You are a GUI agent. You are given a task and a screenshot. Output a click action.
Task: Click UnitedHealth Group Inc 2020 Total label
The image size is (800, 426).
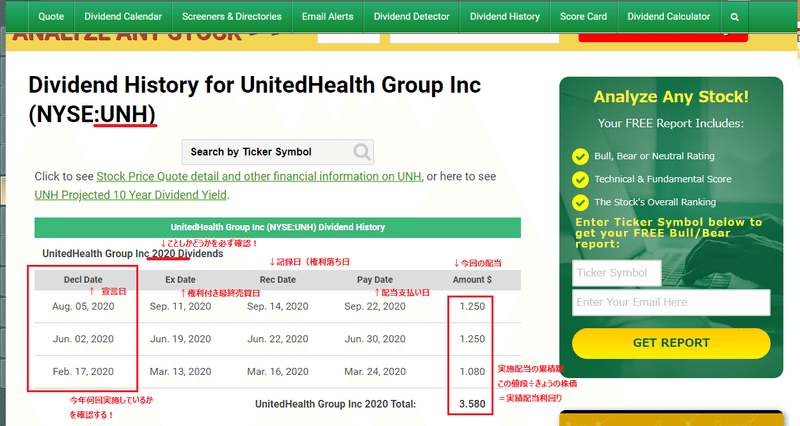tap(335, 404)
